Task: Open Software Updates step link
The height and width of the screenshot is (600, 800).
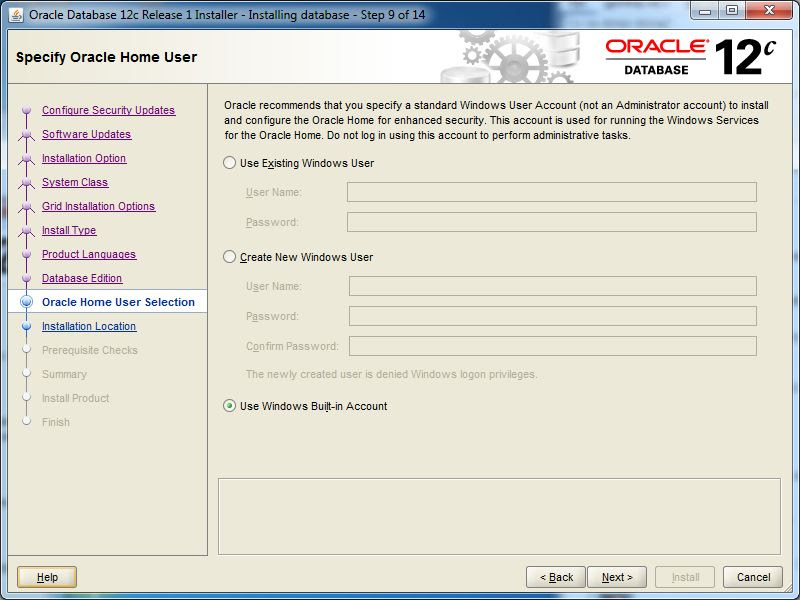Action: 86,134
